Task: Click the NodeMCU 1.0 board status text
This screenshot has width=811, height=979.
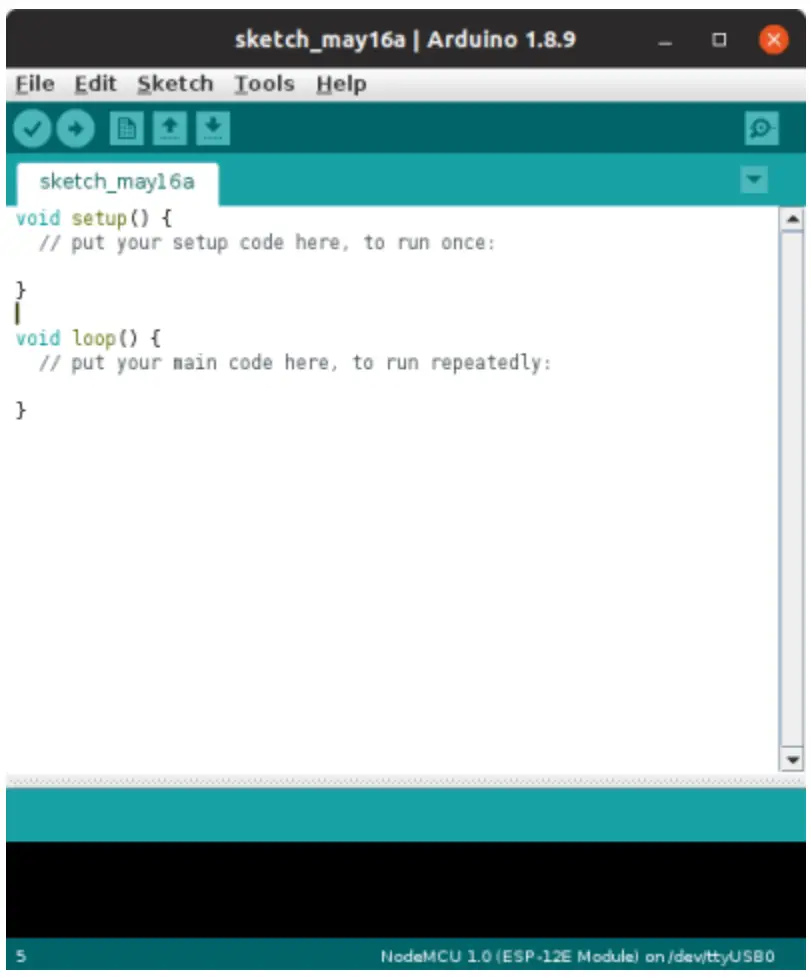Action: coord(578,956)
